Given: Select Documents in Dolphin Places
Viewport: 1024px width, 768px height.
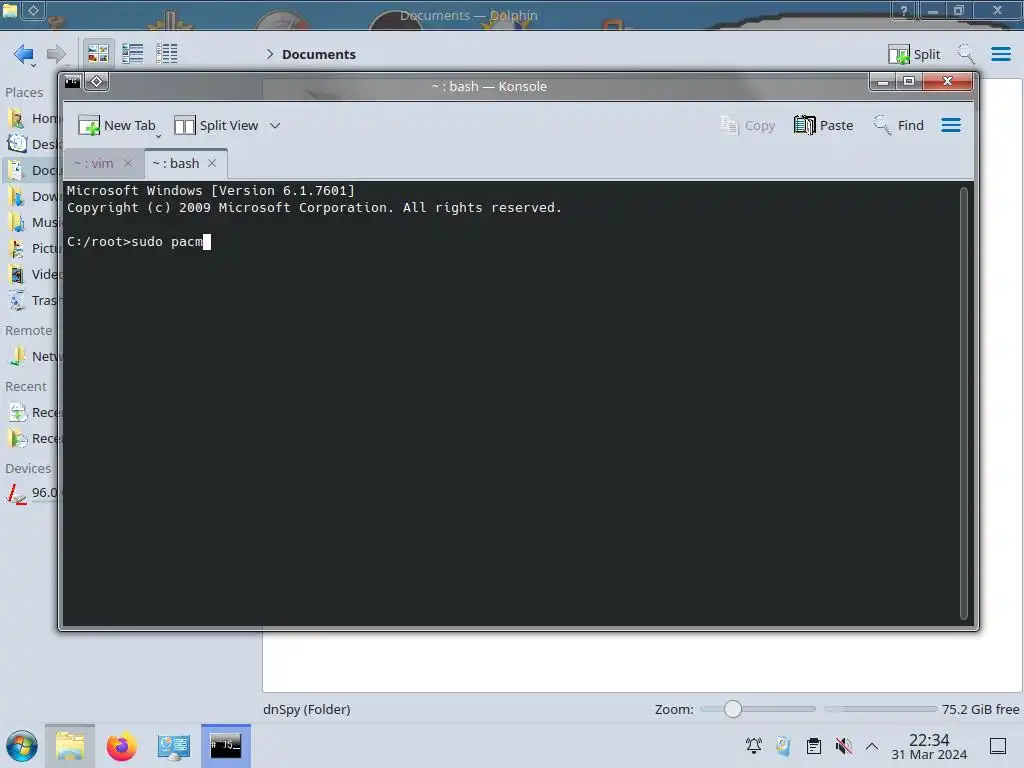Looking at the screenshot, I should tap(31, 170).
